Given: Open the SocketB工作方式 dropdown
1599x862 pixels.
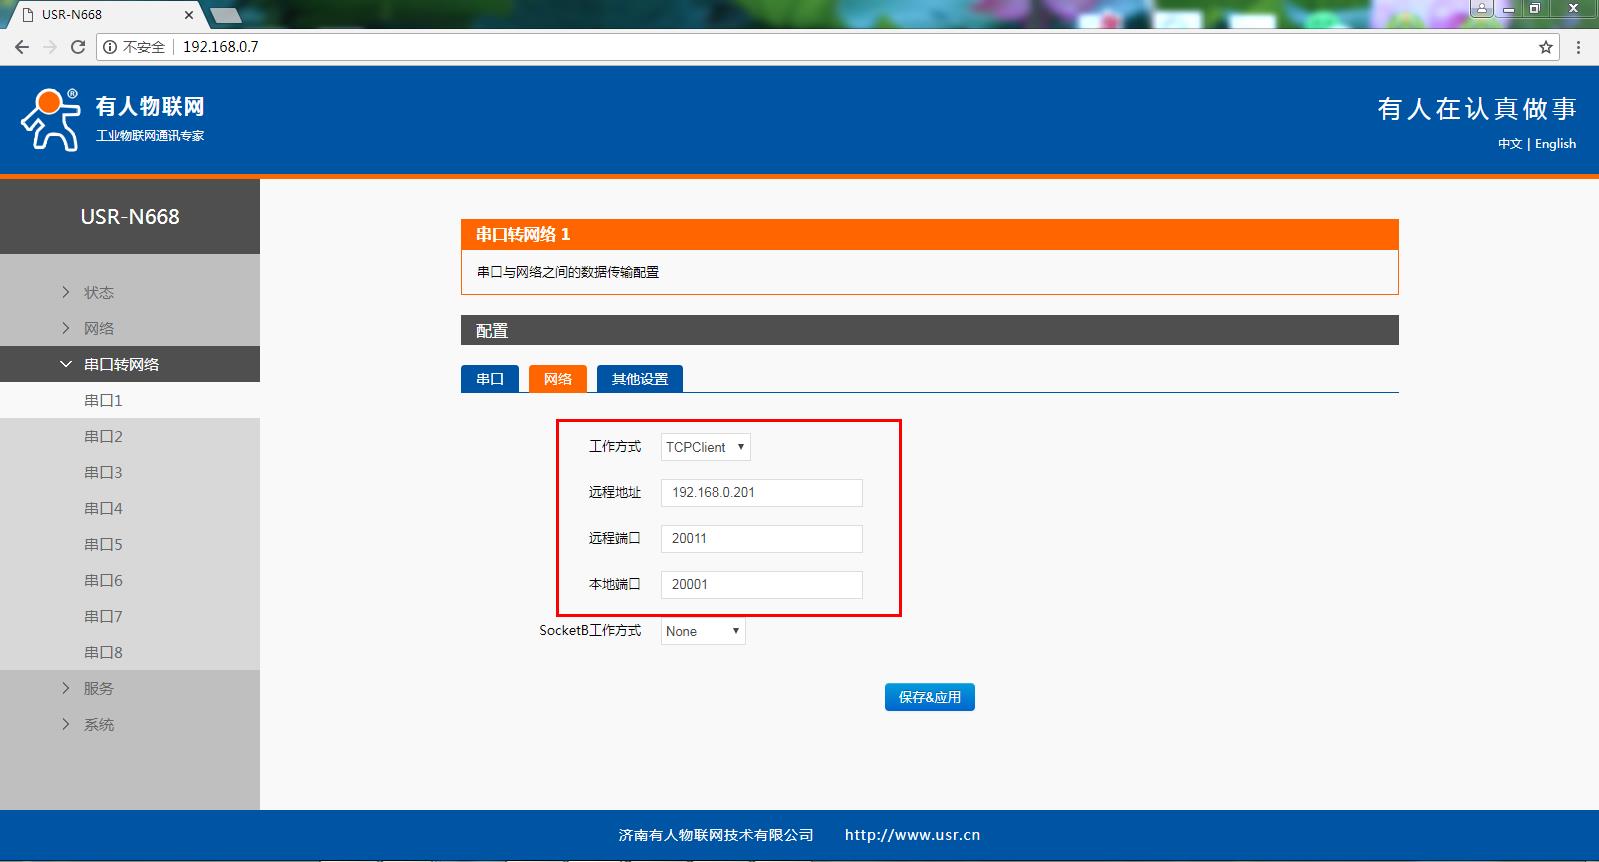Looking at the screenshot, I should [702, 631].
